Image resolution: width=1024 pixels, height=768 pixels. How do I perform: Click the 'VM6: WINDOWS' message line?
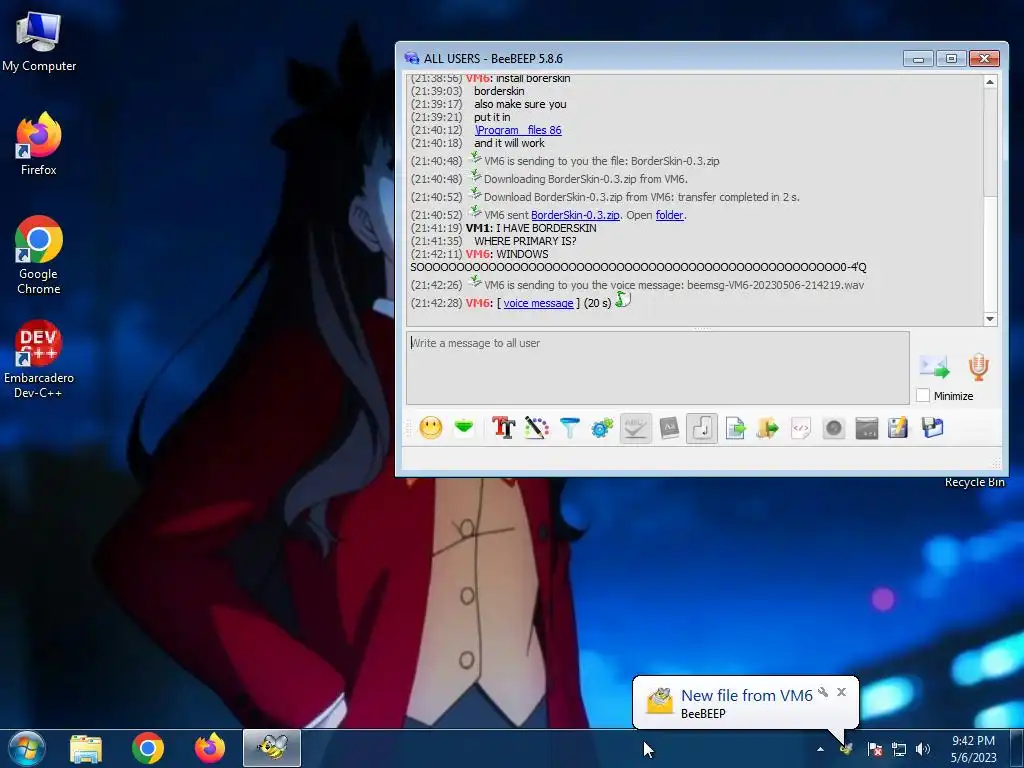click(x=507, y=254)
